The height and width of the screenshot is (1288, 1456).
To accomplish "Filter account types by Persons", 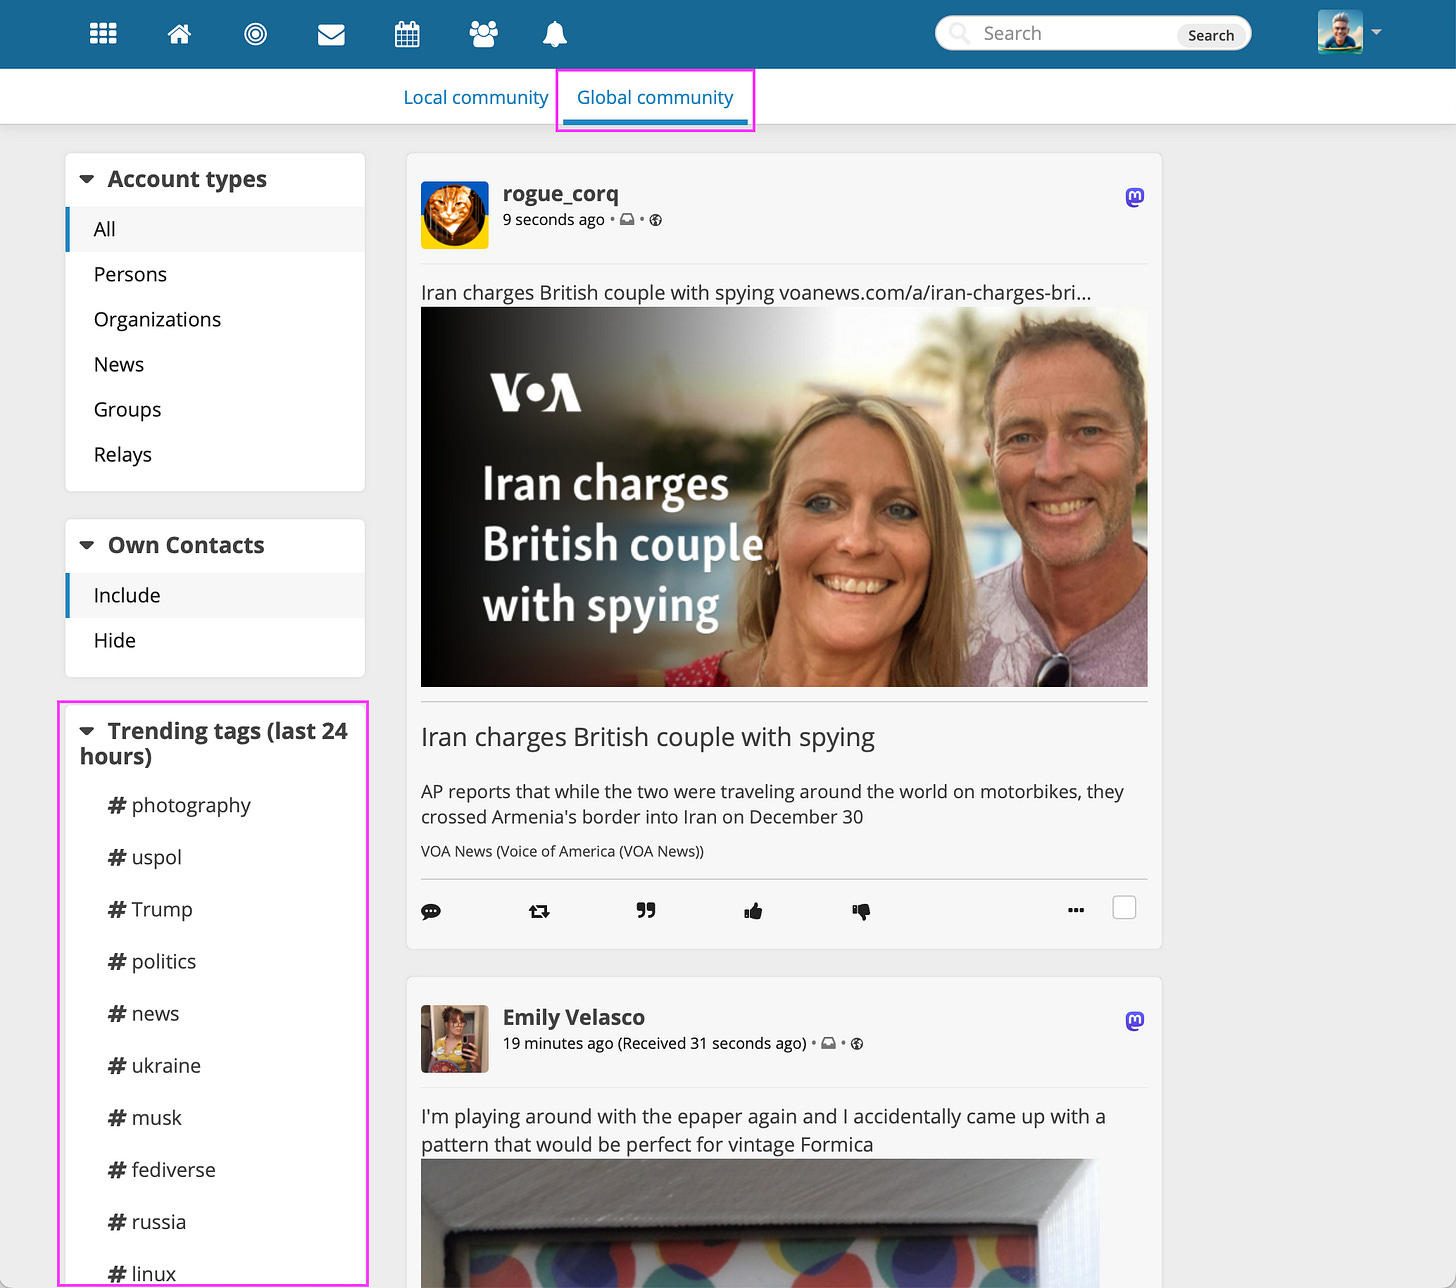I will coord(215,274).
